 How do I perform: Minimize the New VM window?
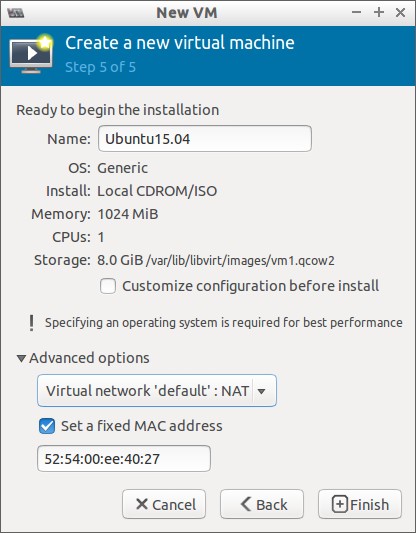point(356,13)
